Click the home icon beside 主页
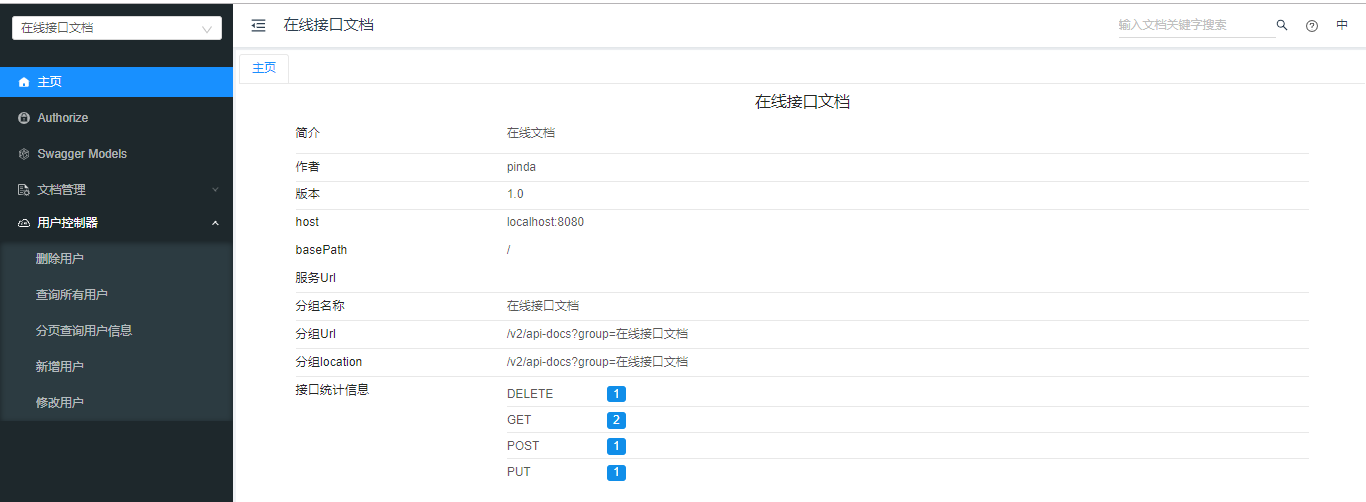Image resolution: width=1366 pixels, height=502 pixels. tap(24, 82)
